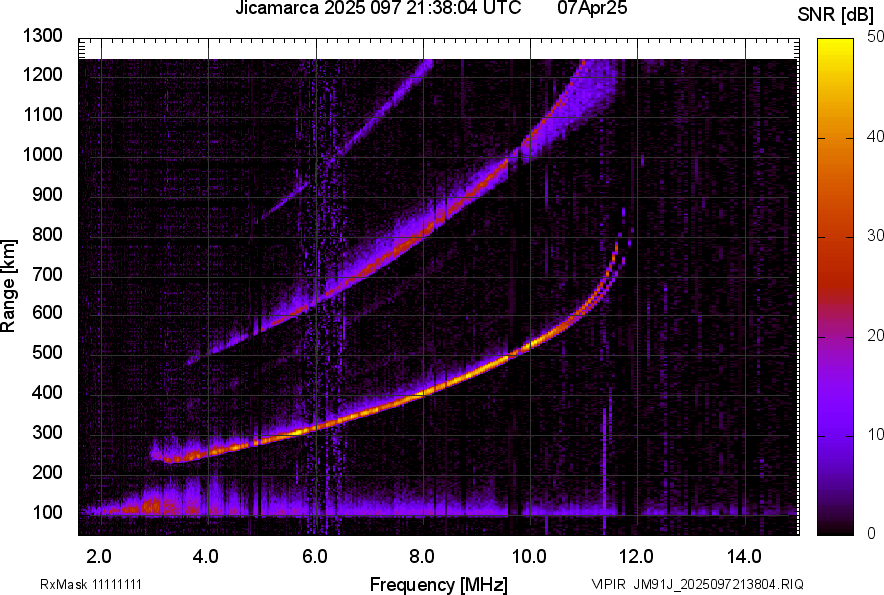The height and width of the screenshot is (595, 884).
Task: Click the range tick label '800'
Action: coord(47,233)
